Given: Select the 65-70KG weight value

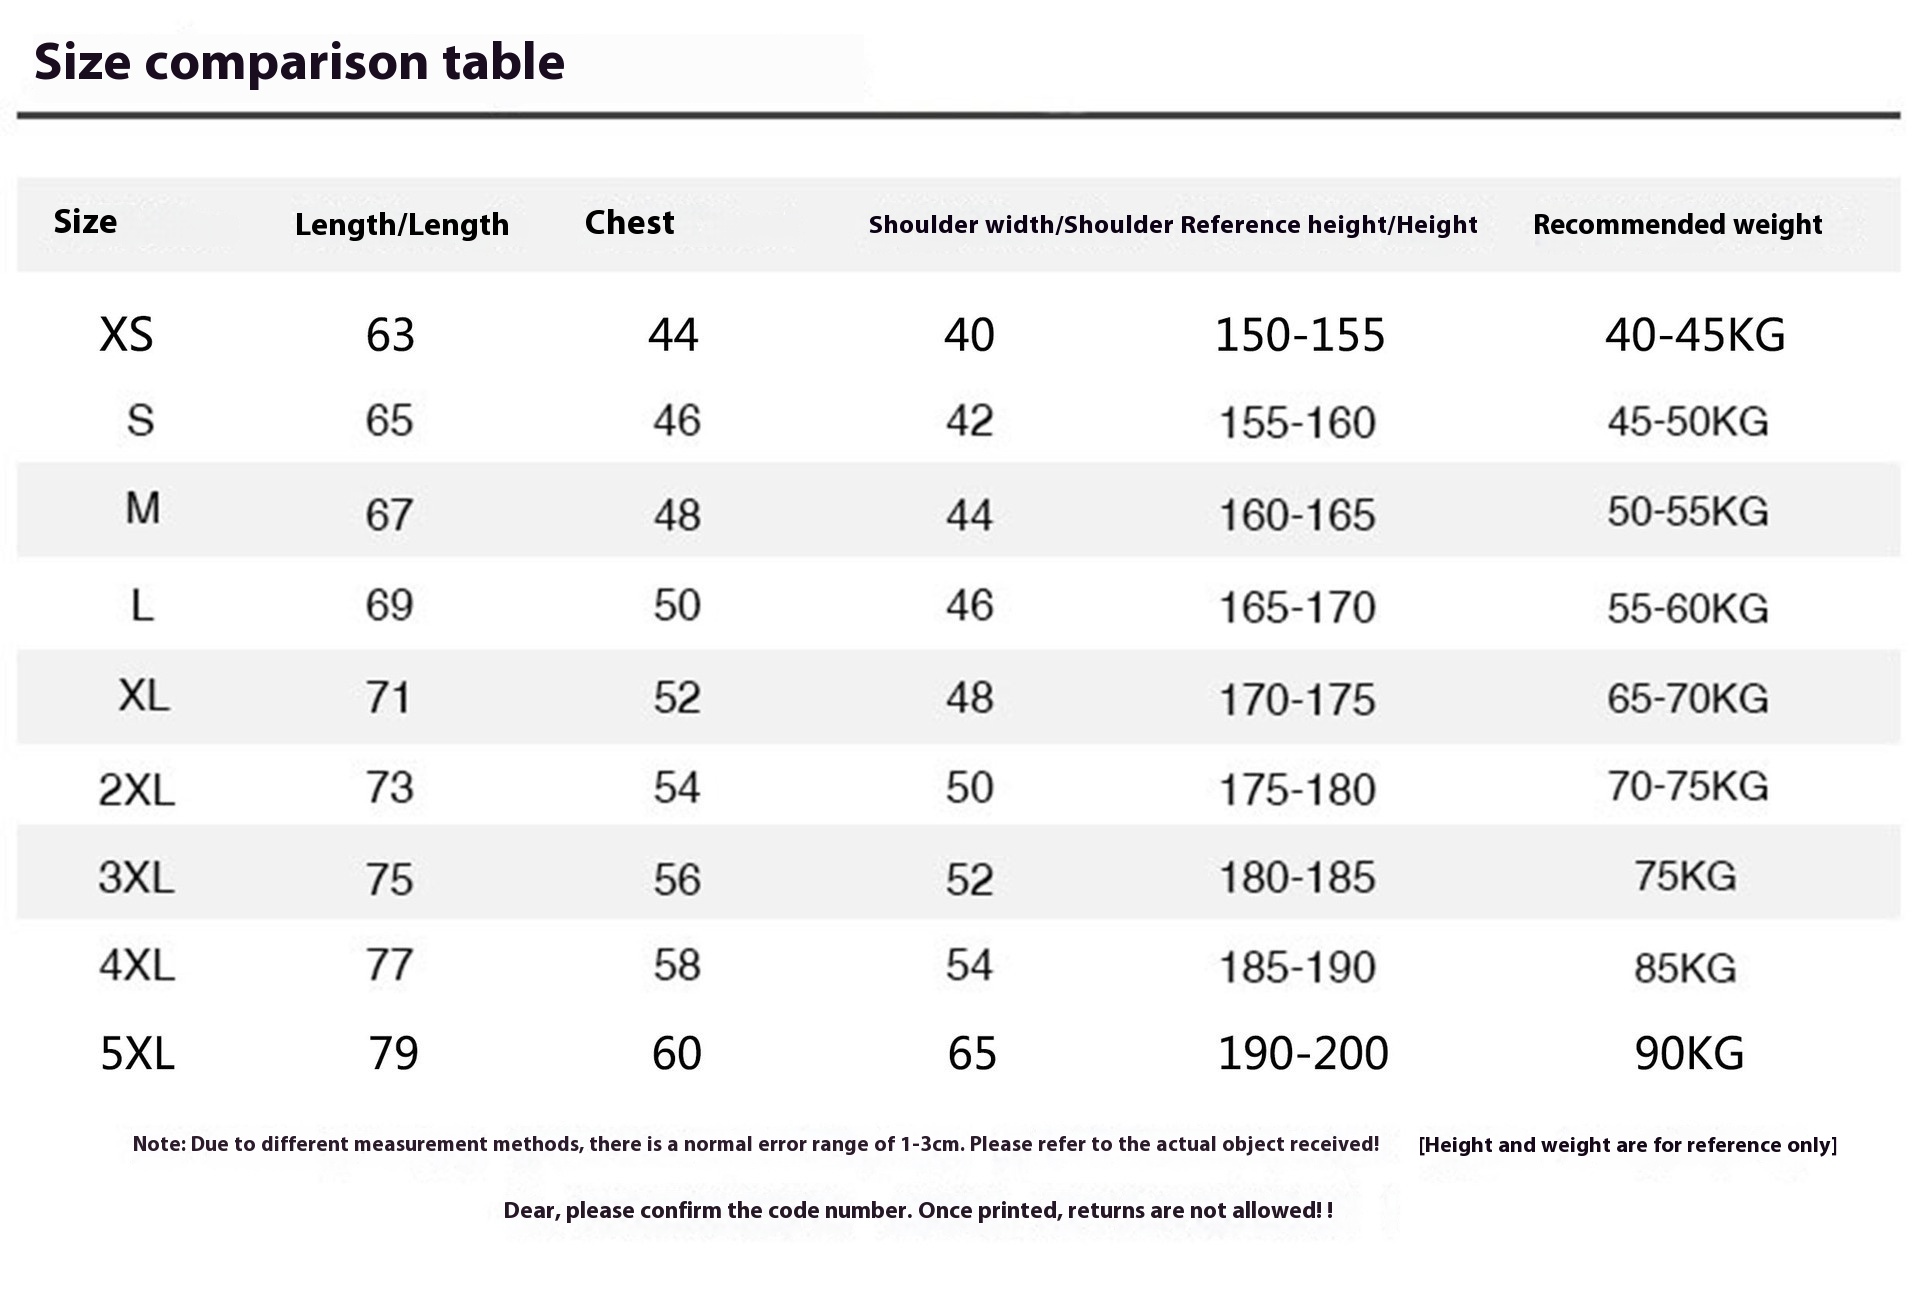Looking at the screenshot, I should [x=1687, y=698].
